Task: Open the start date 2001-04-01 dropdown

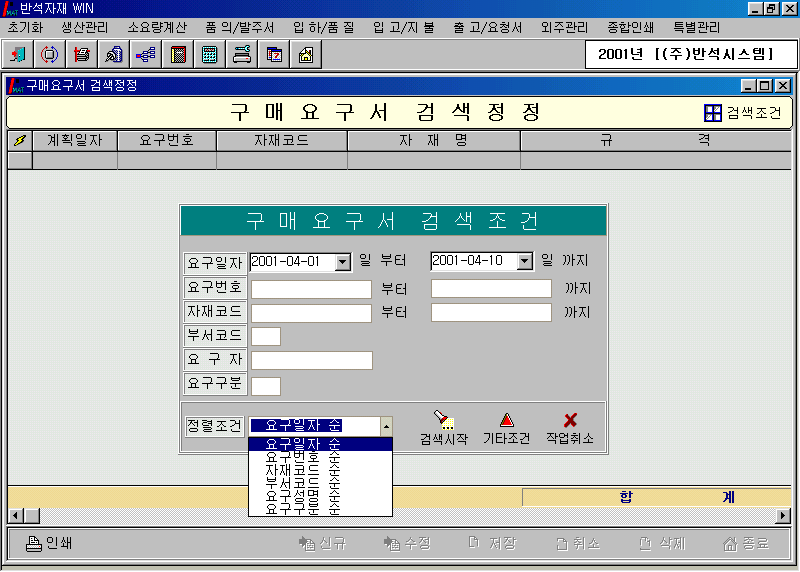Action: [x=343, y=261]
